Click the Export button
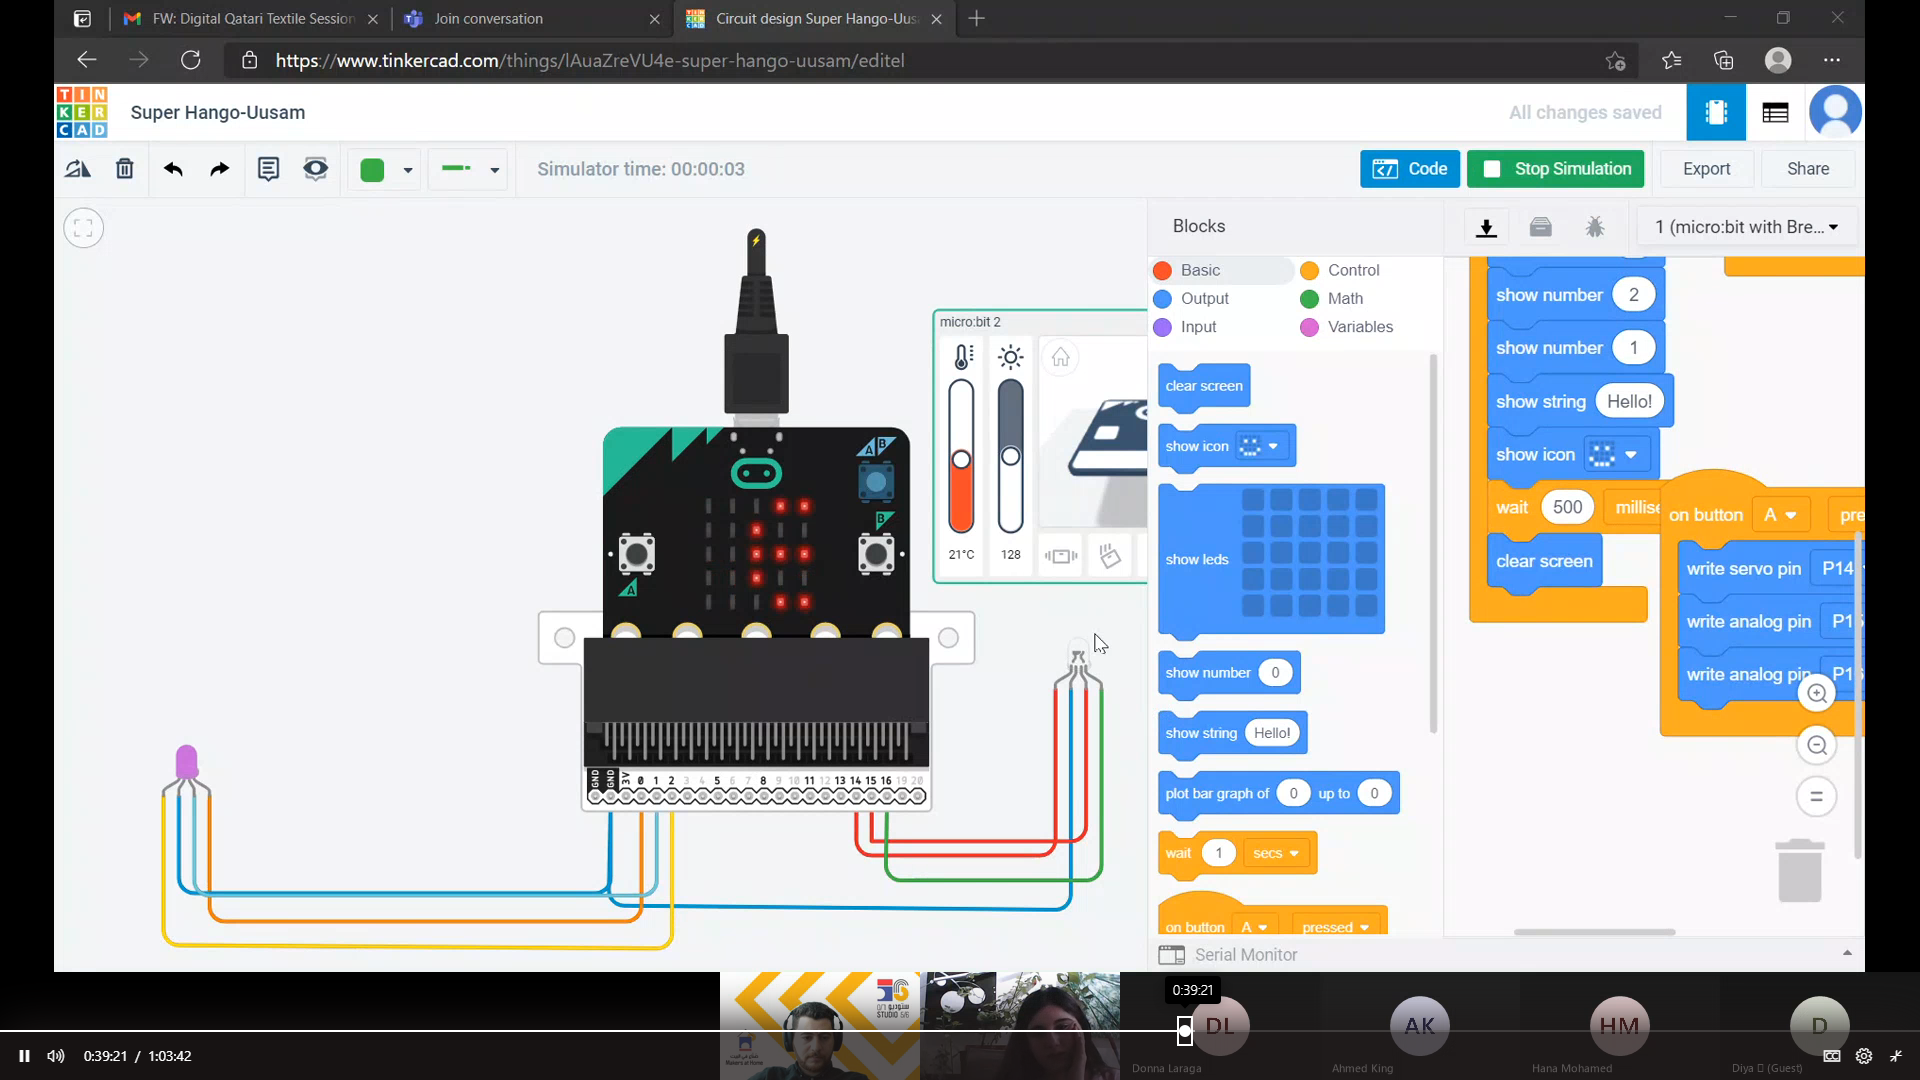This screenshot has width=1920, height=1080. 1706,169
